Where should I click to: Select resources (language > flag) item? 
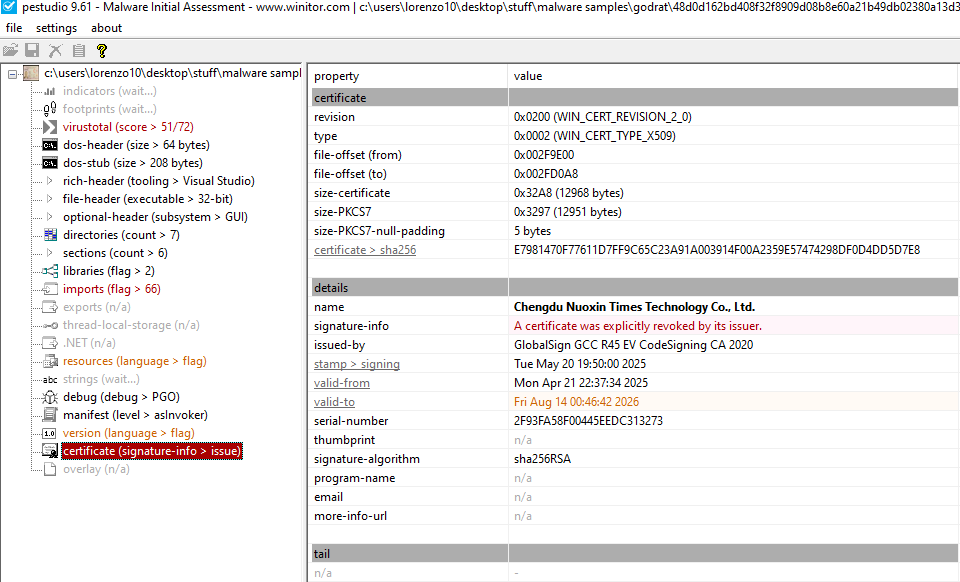coord(134,361)
